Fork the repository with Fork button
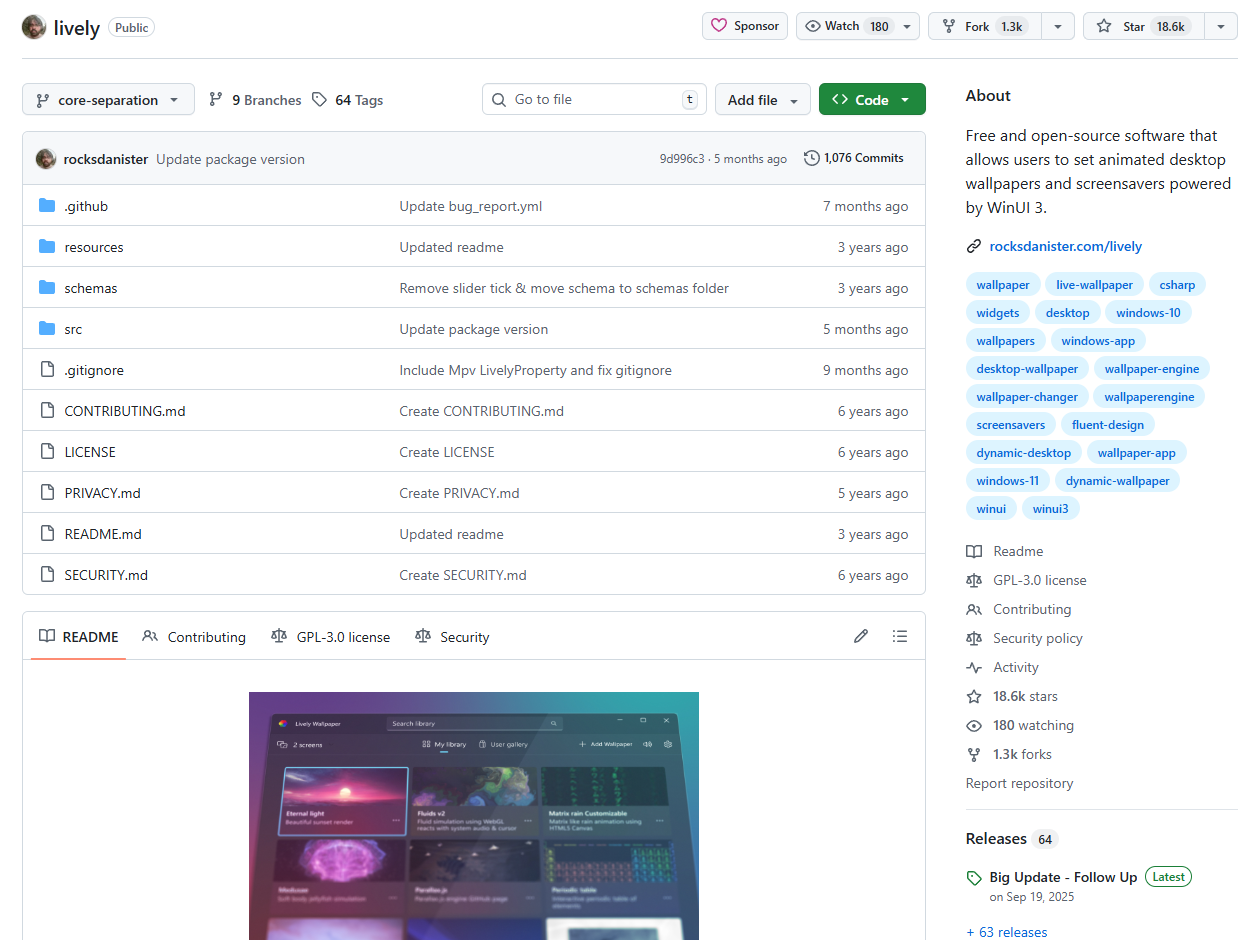The height and width of the screenshot is (940, 1244). tap(985, 26)
